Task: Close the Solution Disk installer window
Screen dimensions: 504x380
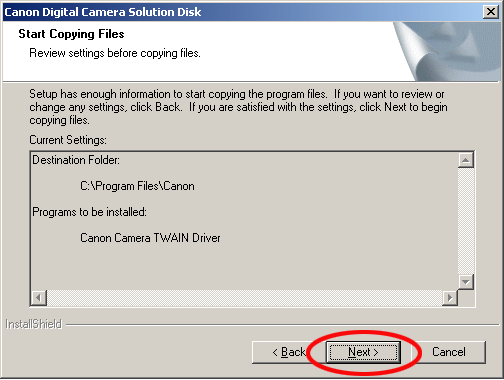Action: (491, 12)
